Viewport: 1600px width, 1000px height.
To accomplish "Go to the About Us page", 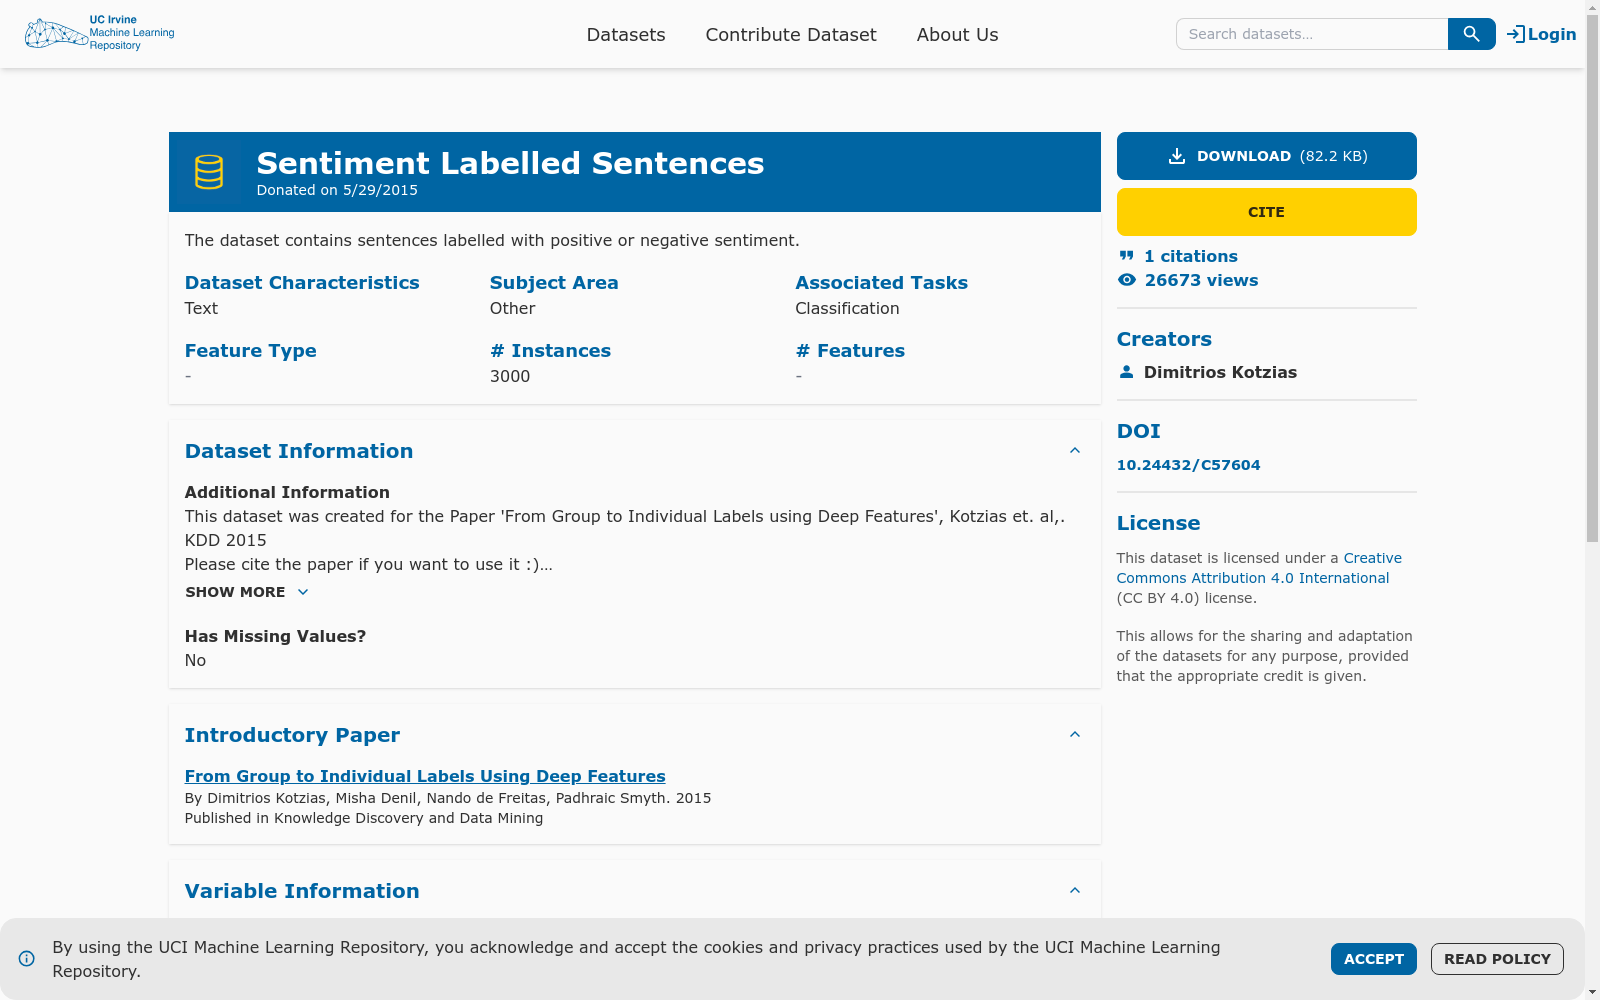I will [x=957, y=35].
